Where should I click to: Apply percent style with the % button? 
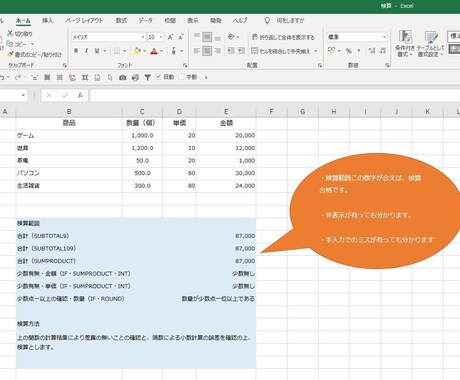tap(349, 51)
